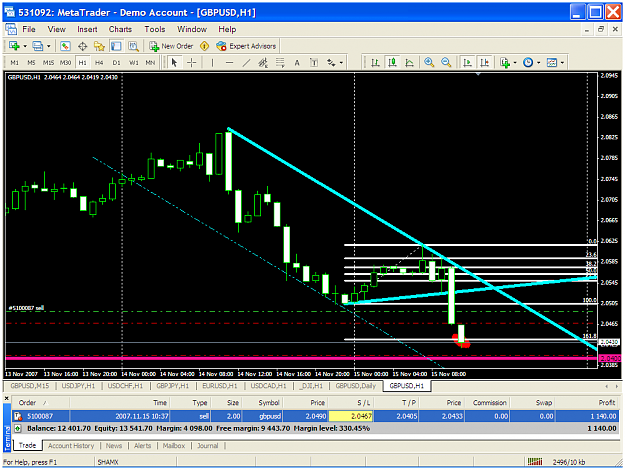This screenshot has width=625, height=470.
Task: Toggle the Expert Advisors button
Action: coord(246,46)
